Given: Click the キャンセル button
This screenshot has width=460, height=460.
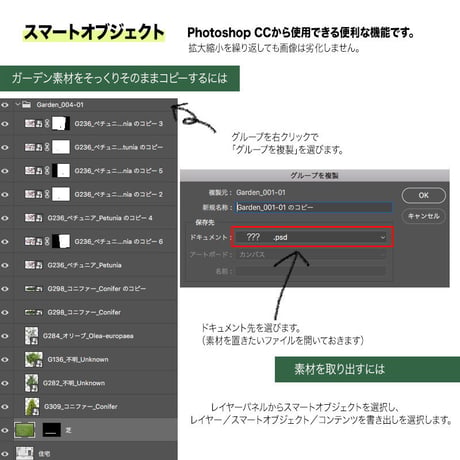Looking at the screenshot, I should (424, 216).
